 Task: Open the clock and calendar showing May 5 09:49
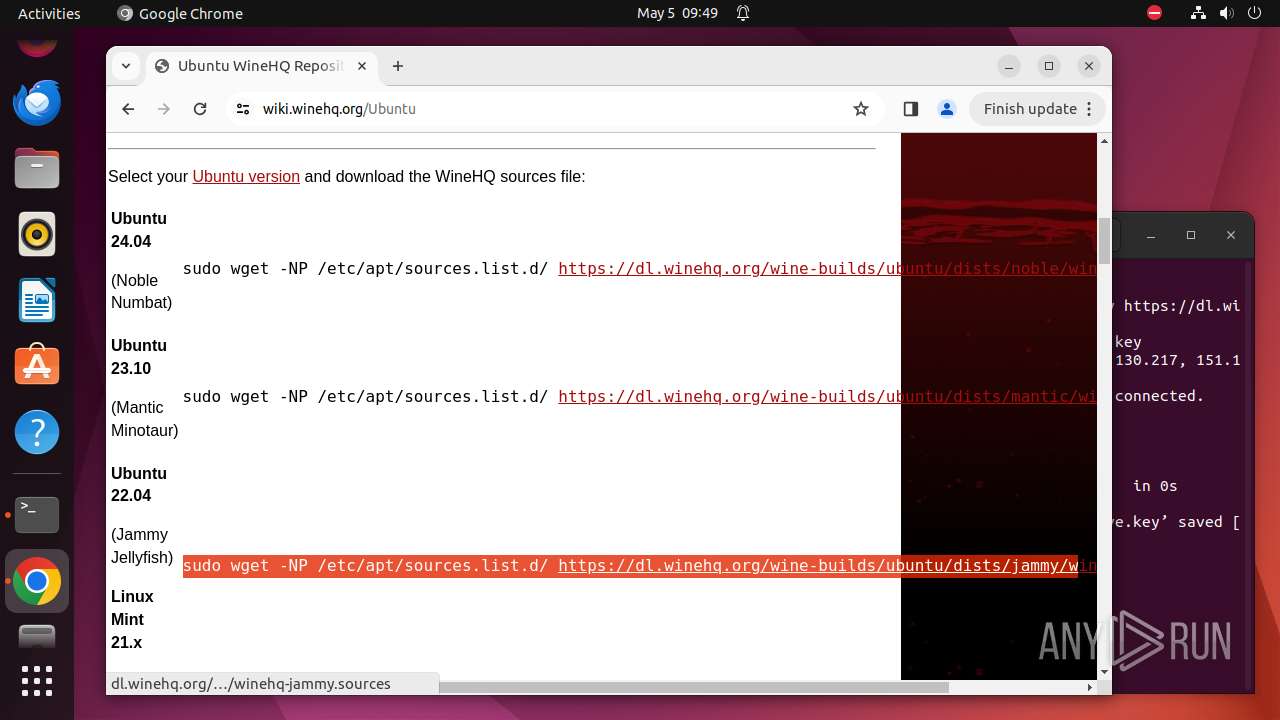[x=677, y=13]
